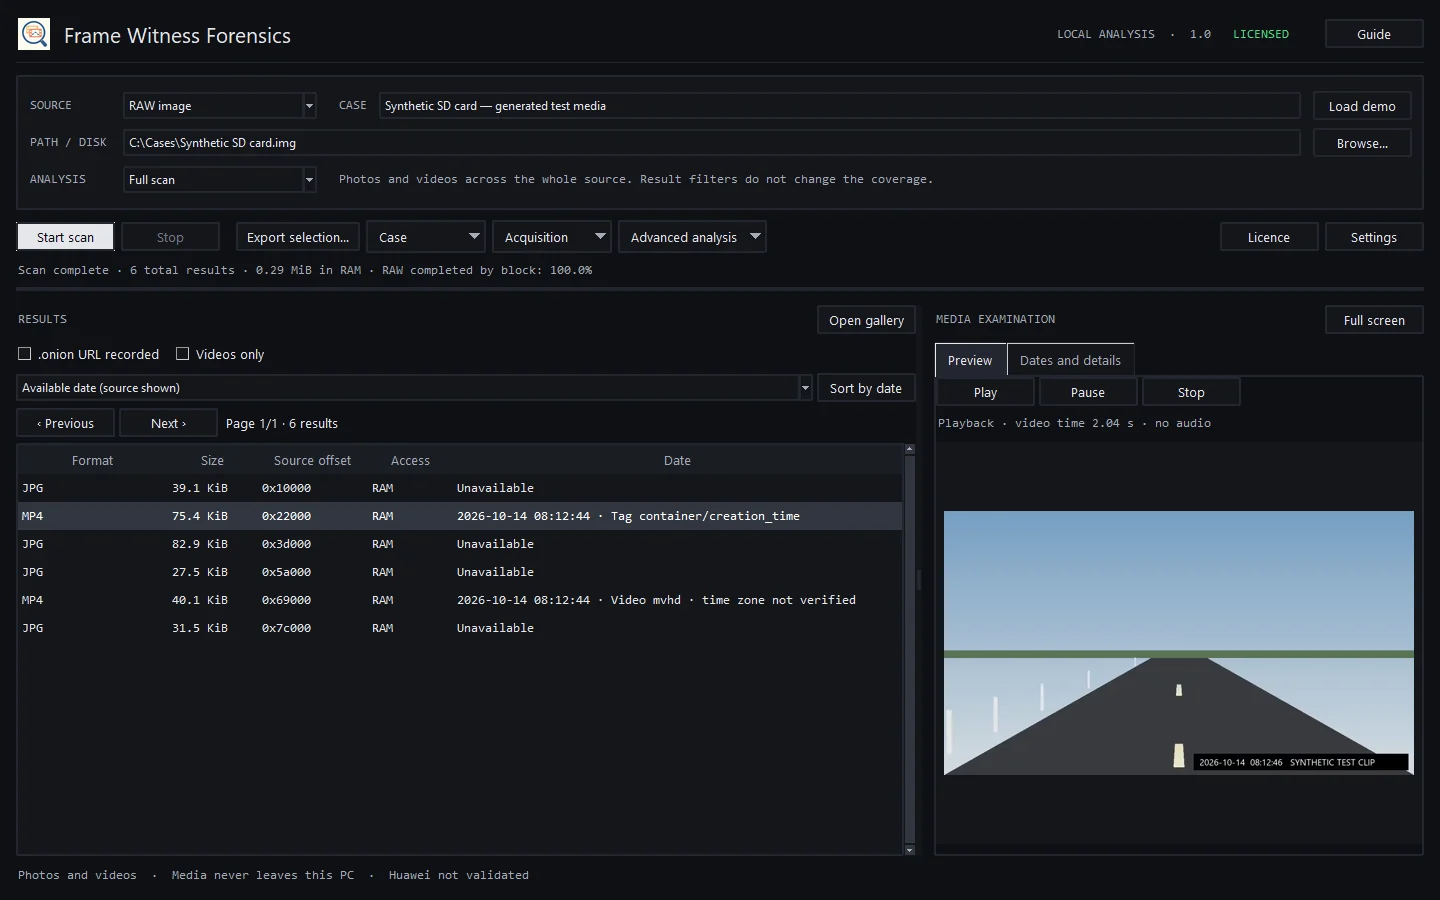
Task: Open the Guide
Action: tap(1374, 34)
